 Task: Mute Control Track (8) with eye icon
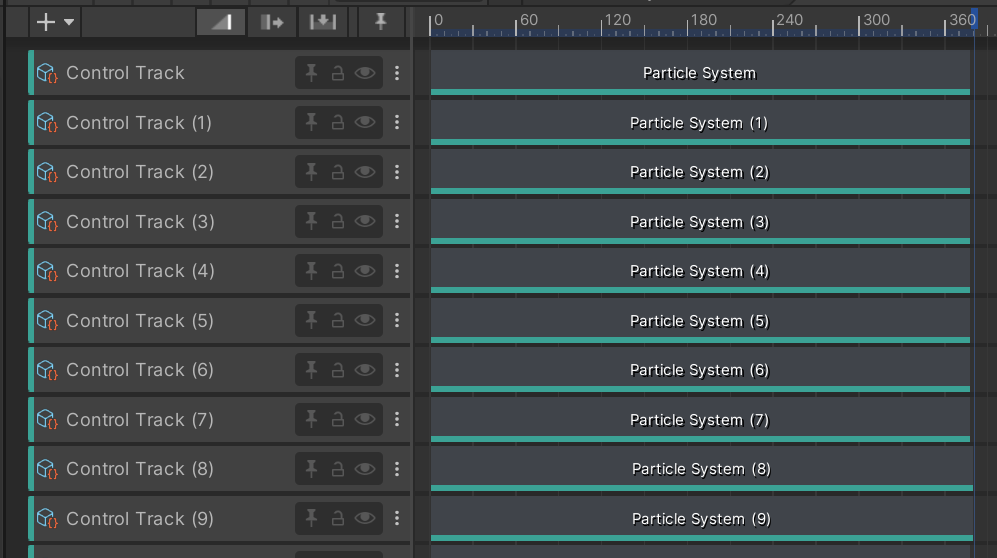(x=364, y=469)
